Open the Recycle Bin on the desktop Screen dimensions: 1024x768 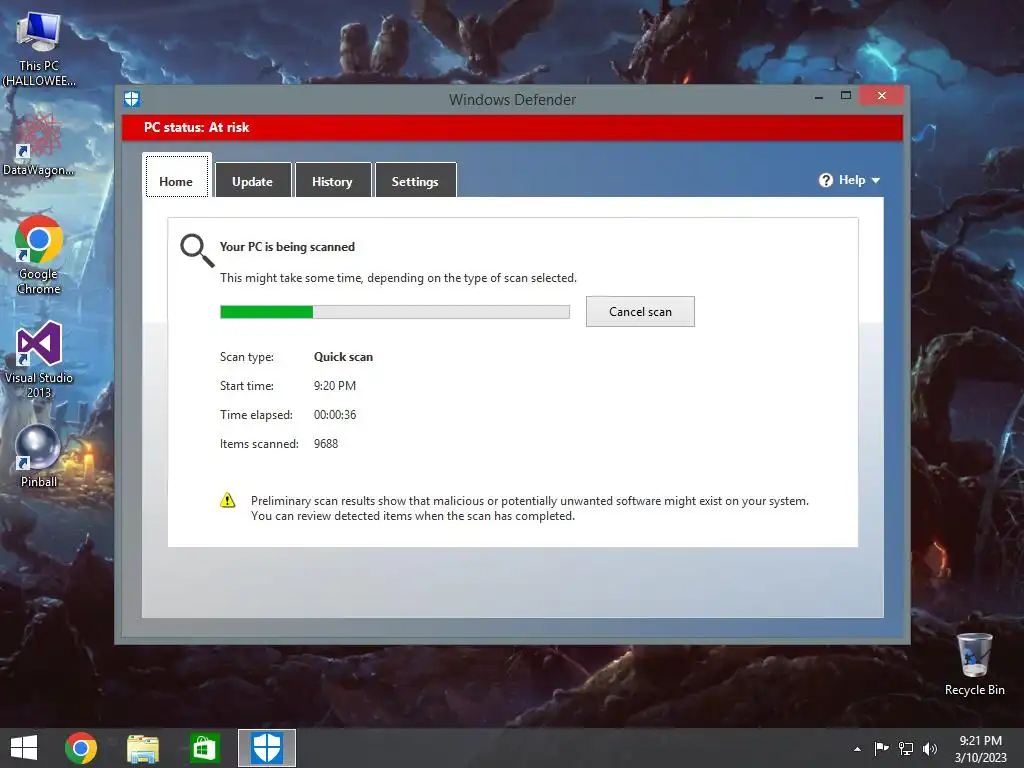(x=974, y=664)
